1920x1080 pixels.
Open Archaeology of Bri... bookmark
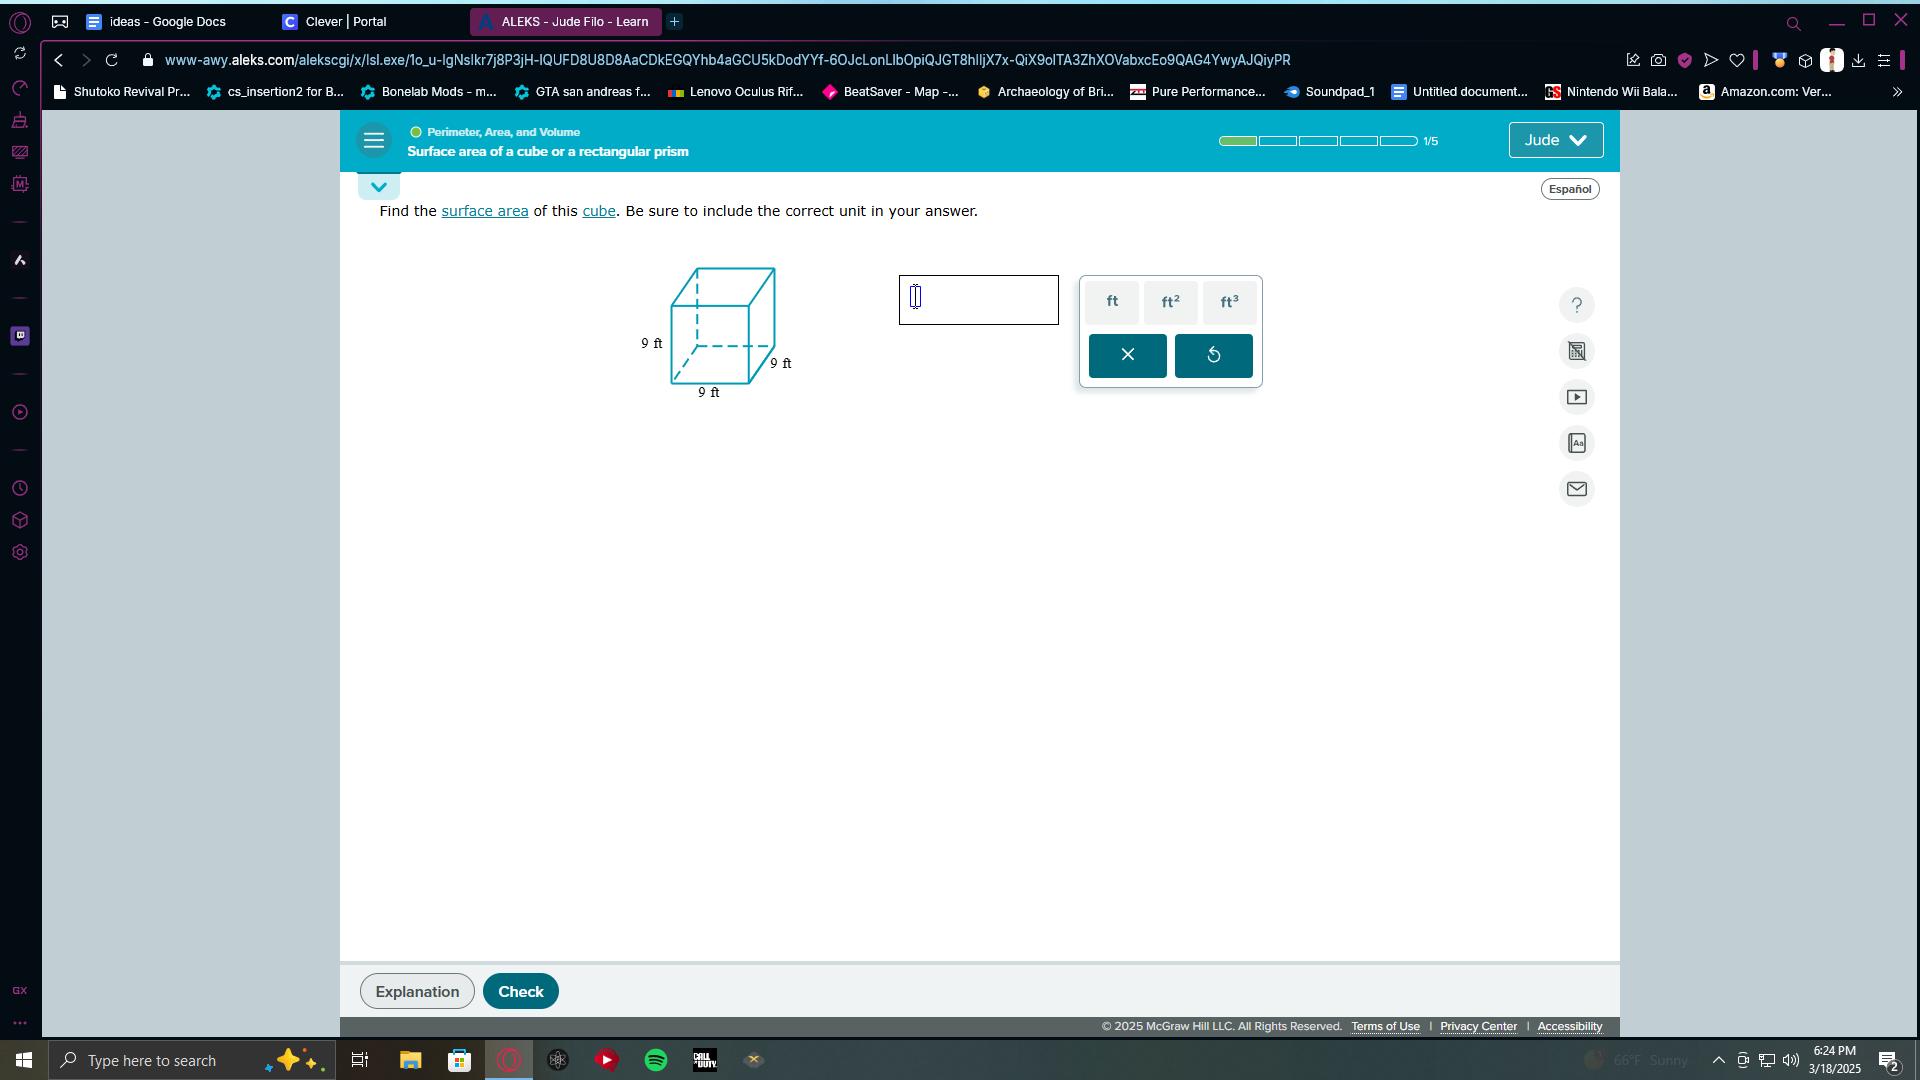(1045, 92)
